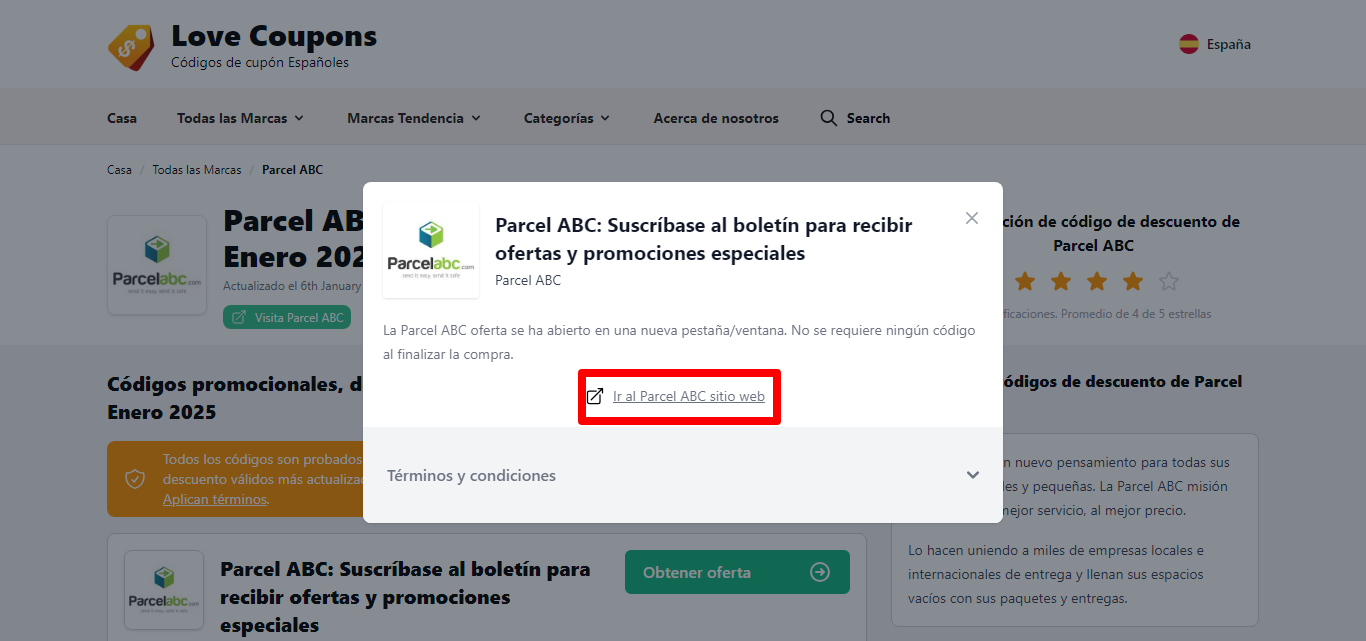Click Parcel ABC brand name under popup title
Screen dimensions: 1366x641
click(x=528, y=280)
